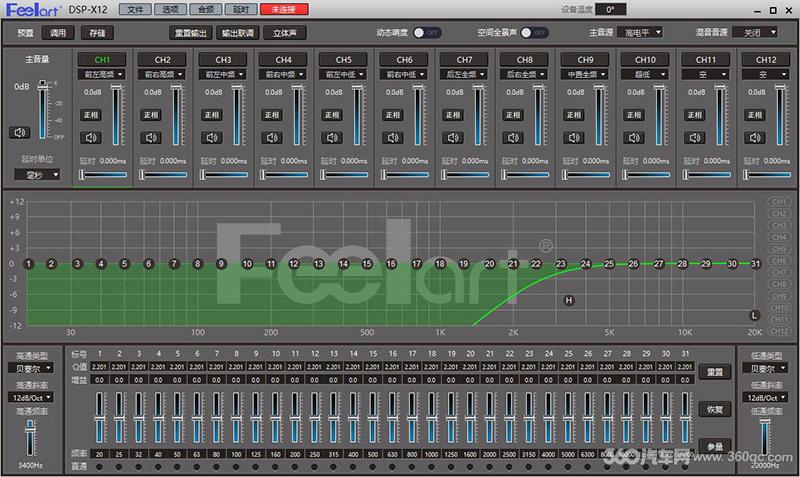Open the mix source 关闭 dropdown
This screenshot has height=477, width=800.
pos(755,33)
